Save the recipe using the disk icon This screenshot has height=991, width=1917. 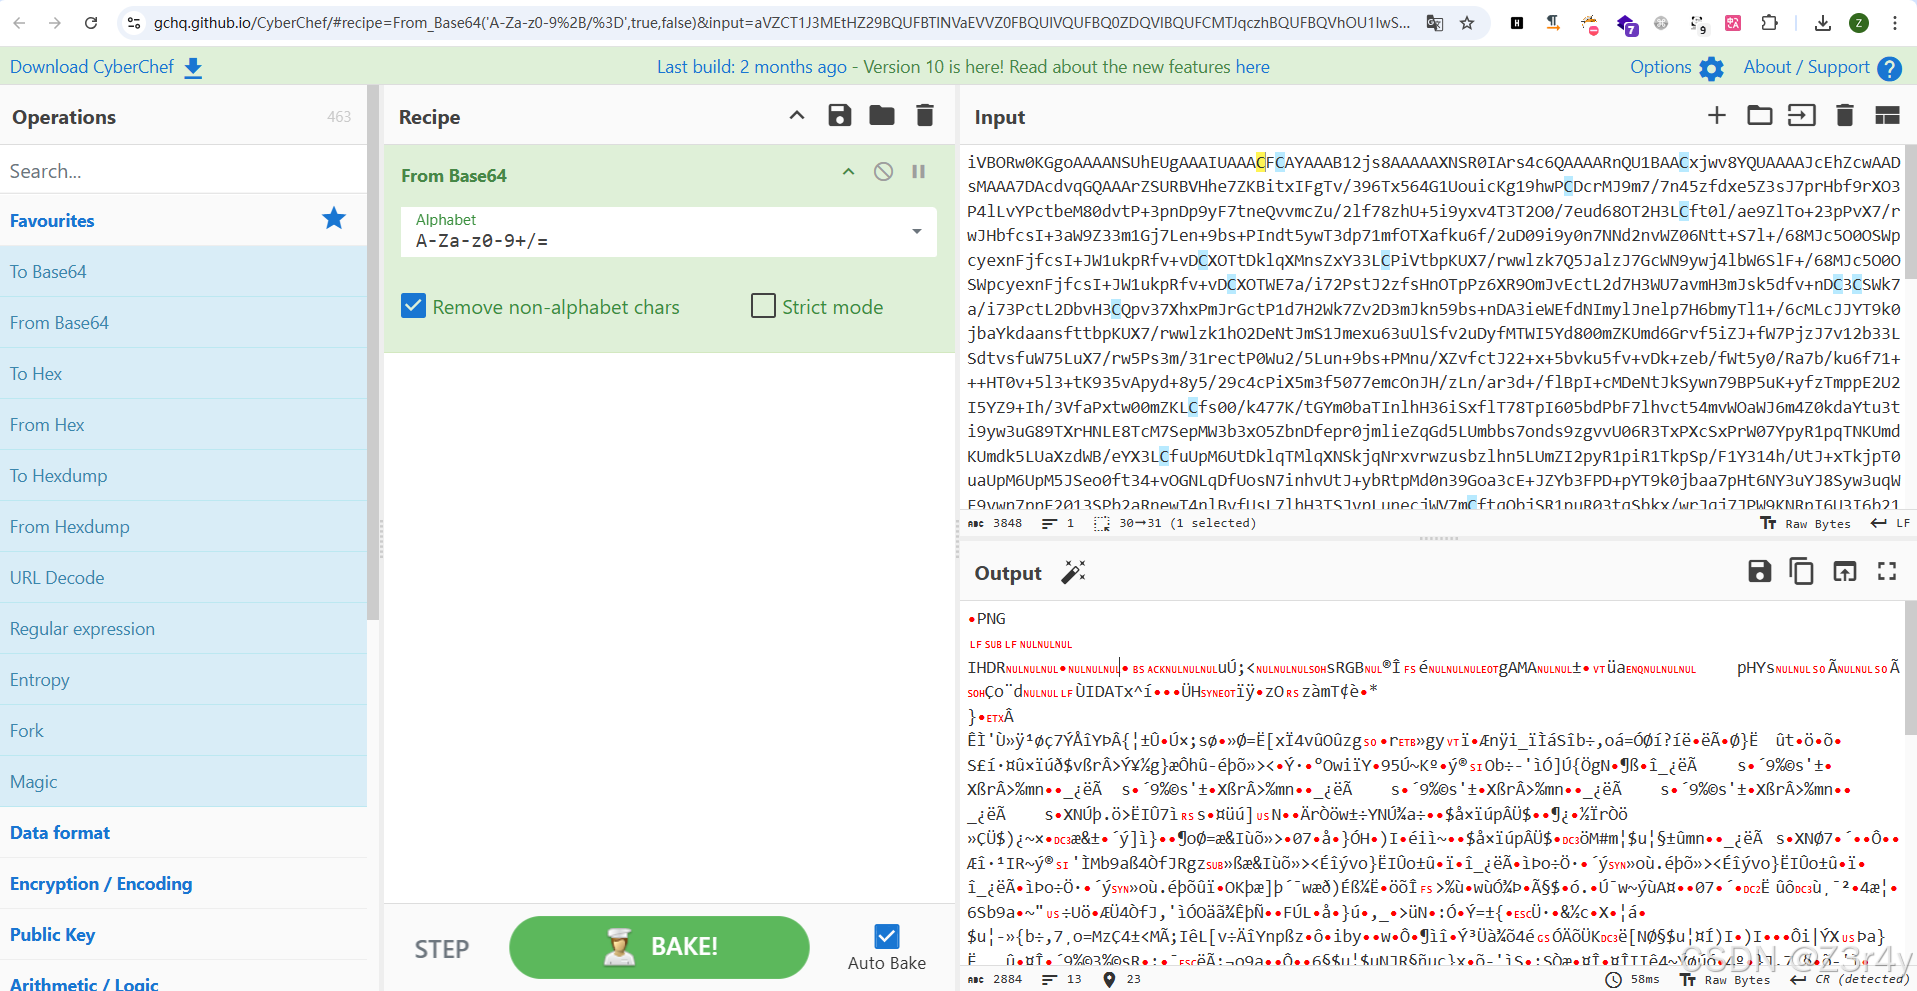tap(840, 116)
